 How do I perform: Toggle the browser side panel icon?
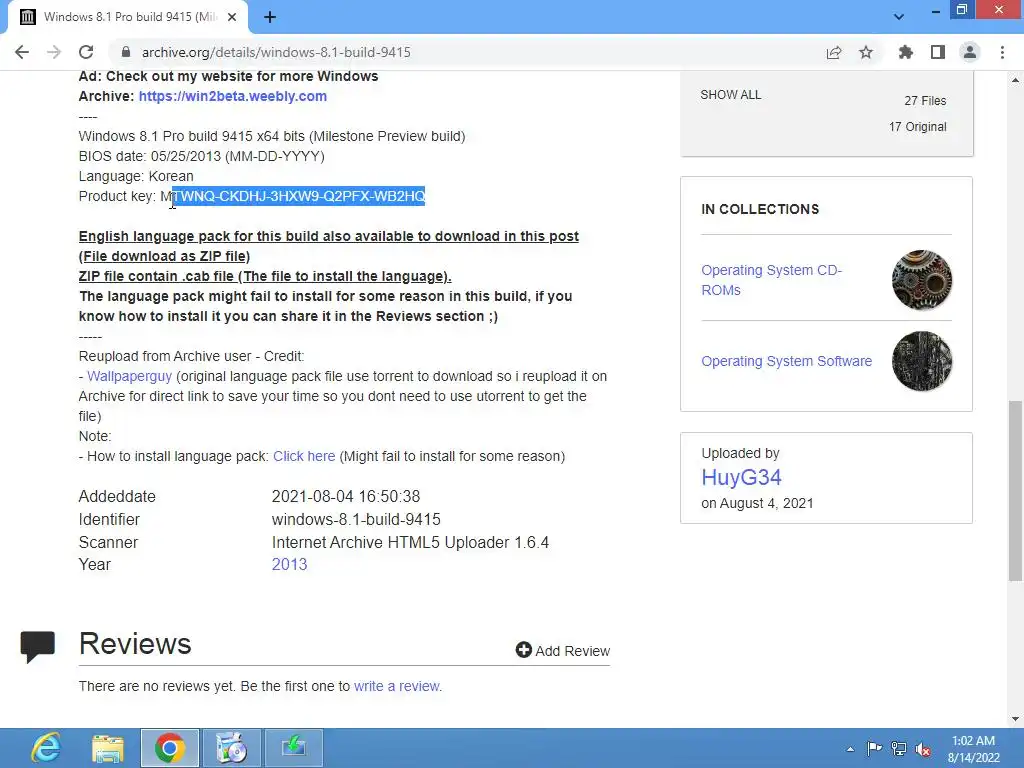[938, 52]
